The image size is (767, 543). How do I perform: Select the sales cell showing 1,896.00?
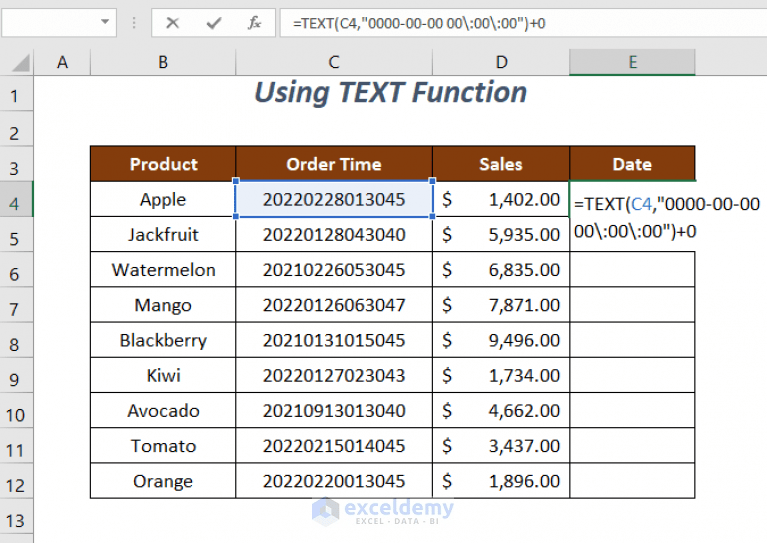click(x=501, y=481)
